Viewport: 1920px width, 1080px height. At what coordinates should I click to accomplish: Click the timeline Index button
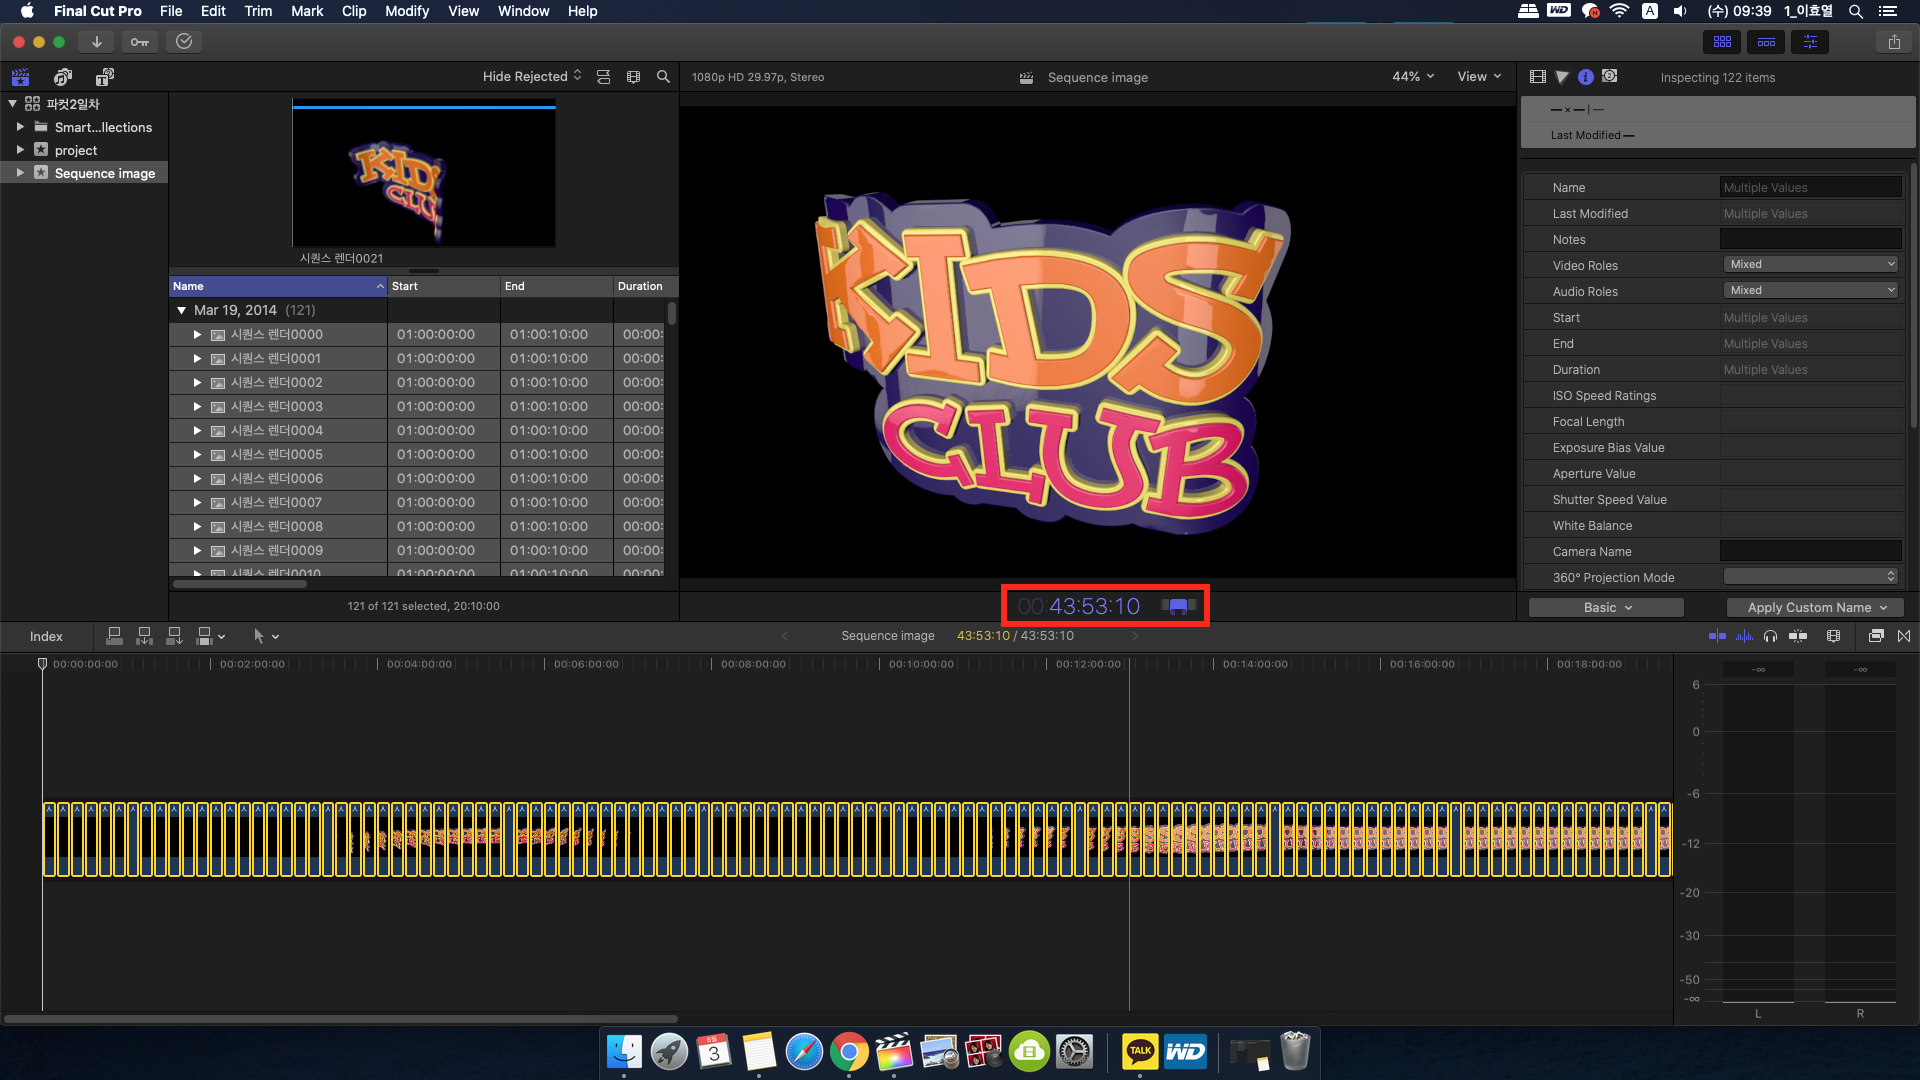pyautogui.click(x=46, y=636)
